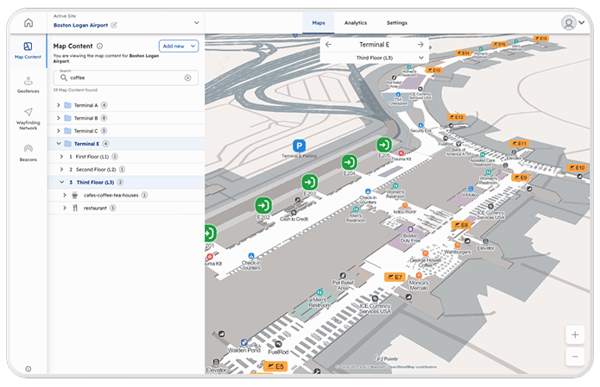
Task: Expand First Floor (L1) row
Action: (62, 157)
